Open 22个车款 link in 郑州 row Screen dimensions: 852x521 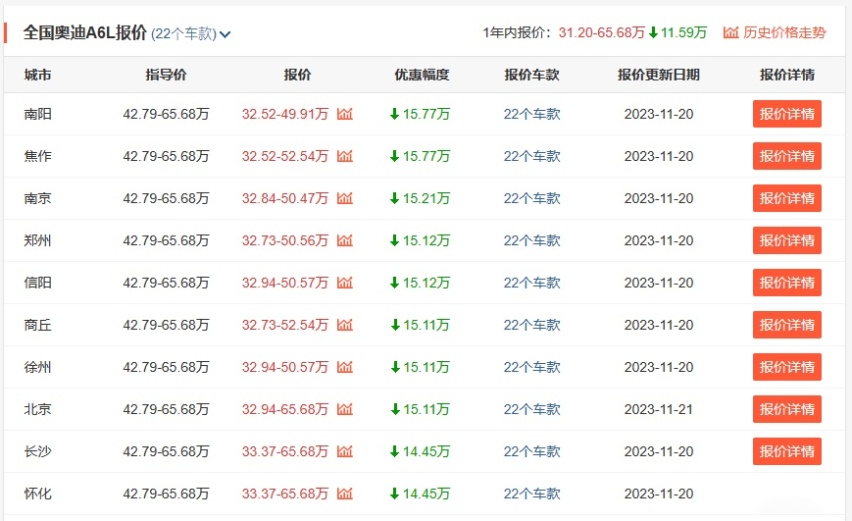[x=531, y=241]
